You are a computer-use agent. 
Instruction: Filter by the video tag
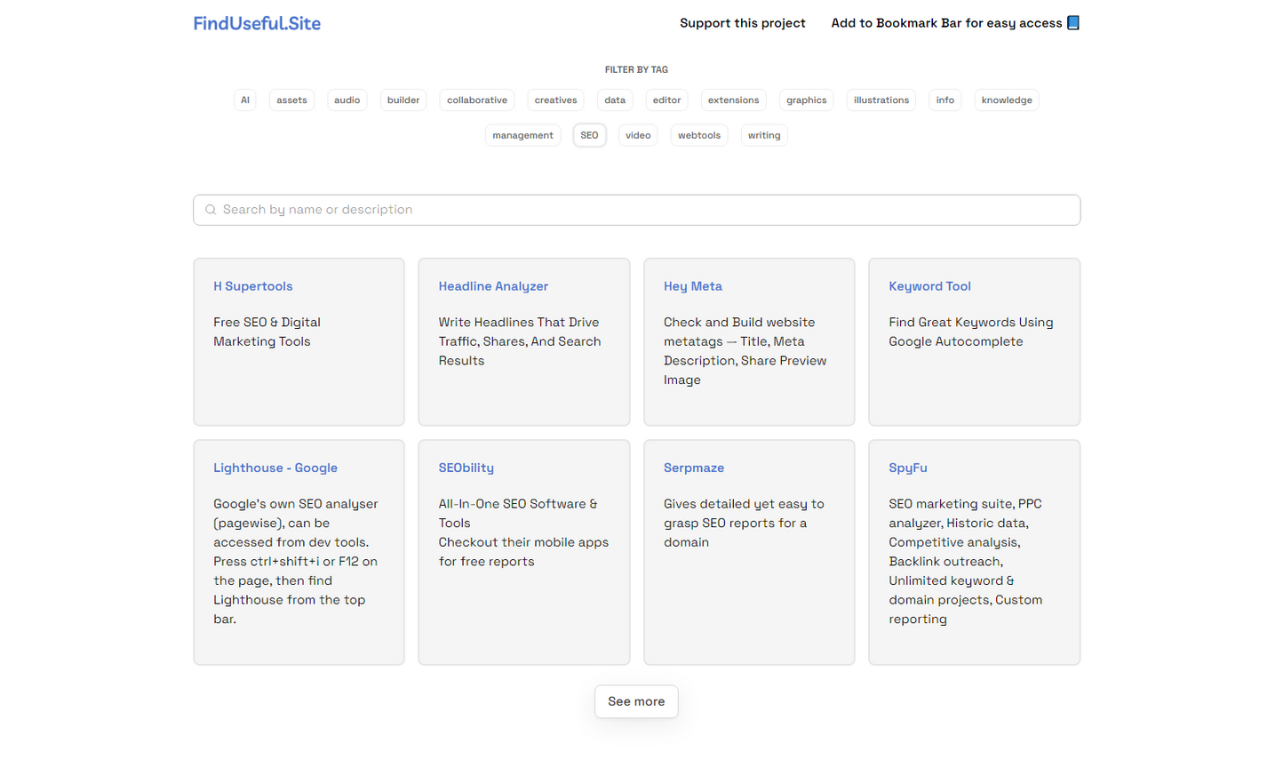pyautogui.click(x=638, y=135)
